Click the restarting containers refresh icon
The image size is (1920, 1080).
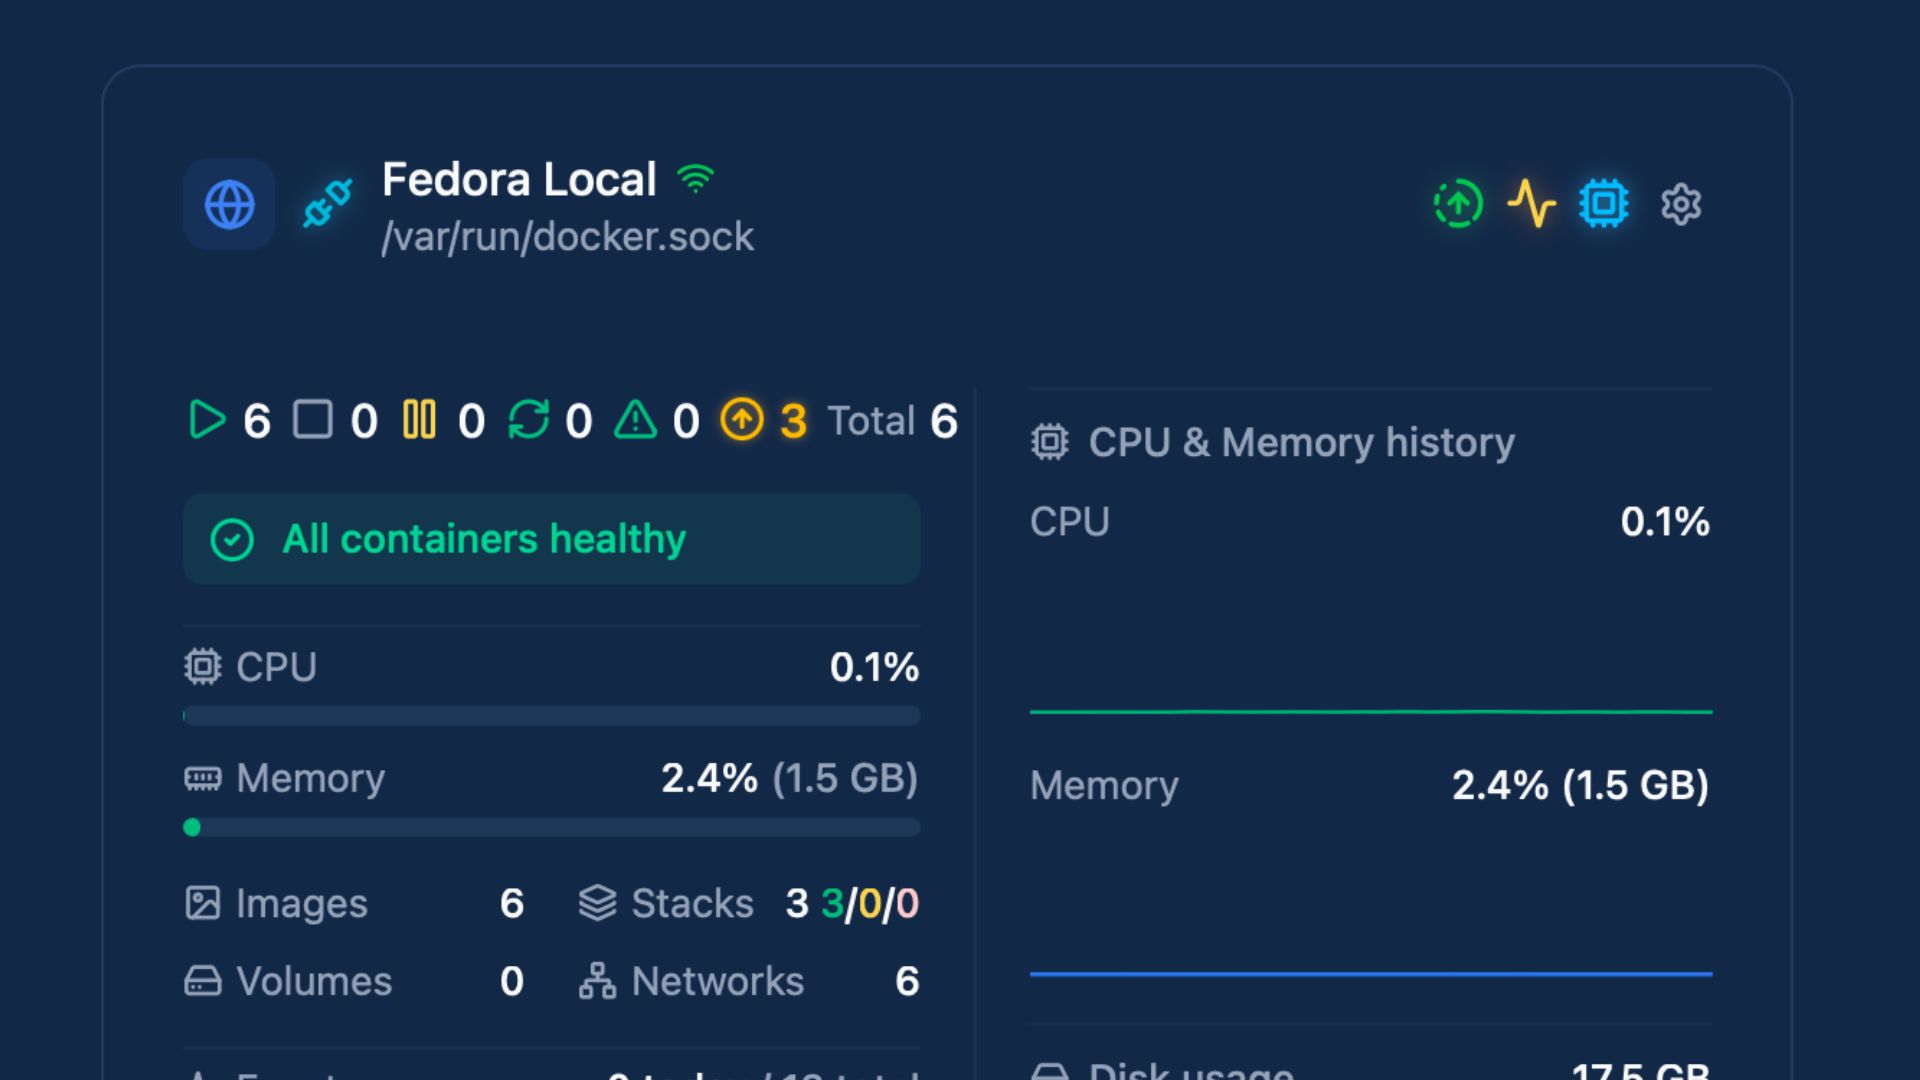[x=528, y=420]
